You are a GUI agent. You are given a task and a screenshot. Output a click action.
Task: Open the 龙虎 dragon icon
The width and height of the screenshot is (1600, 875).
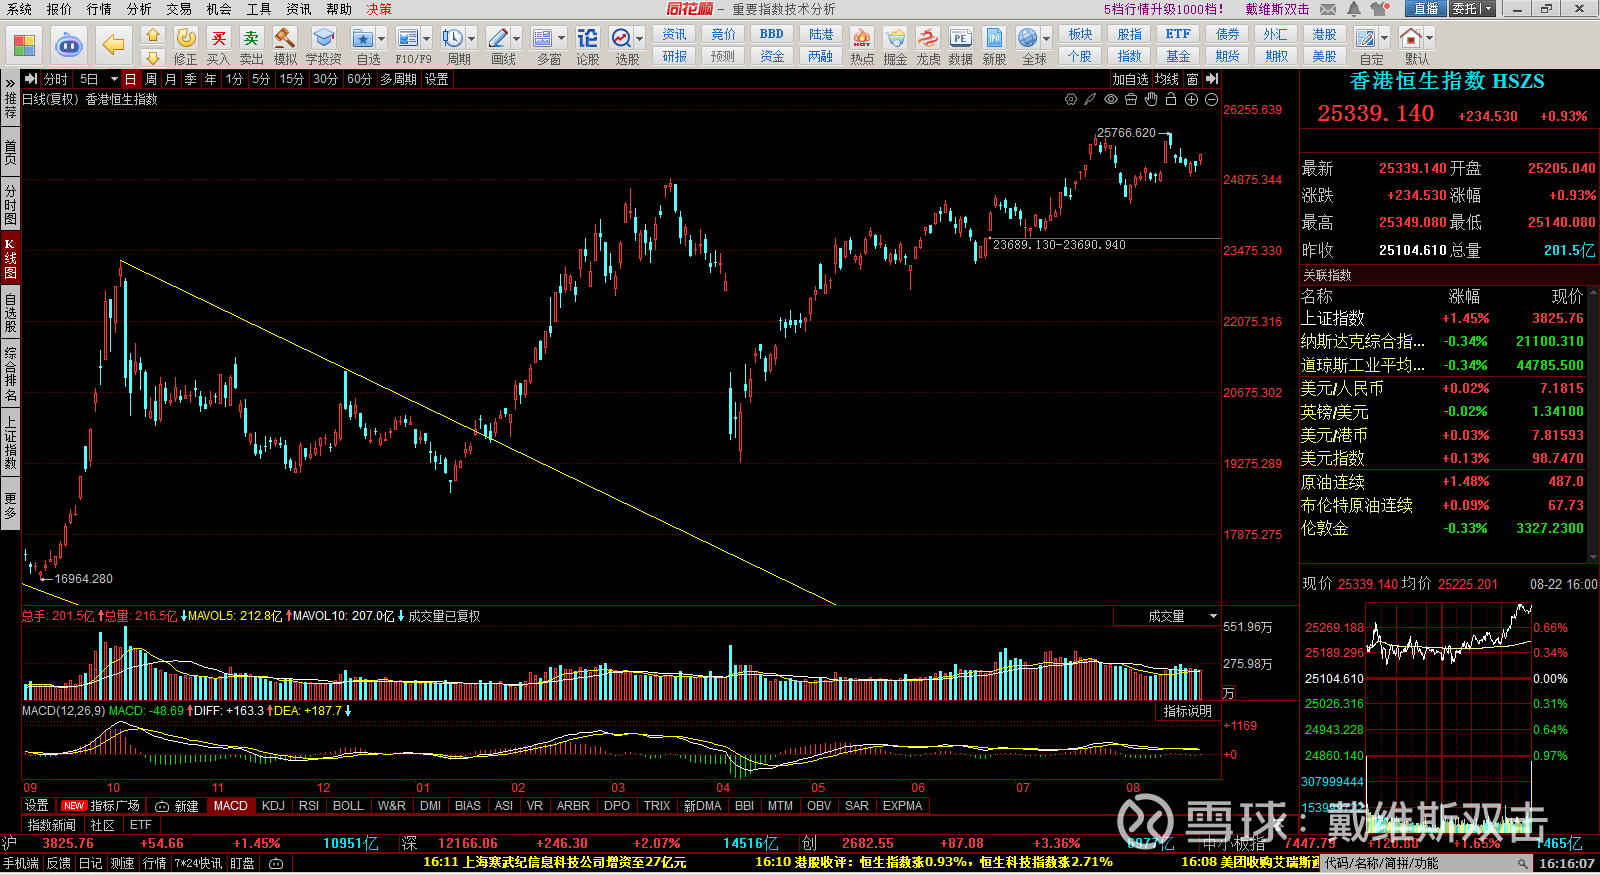[928, 38]
